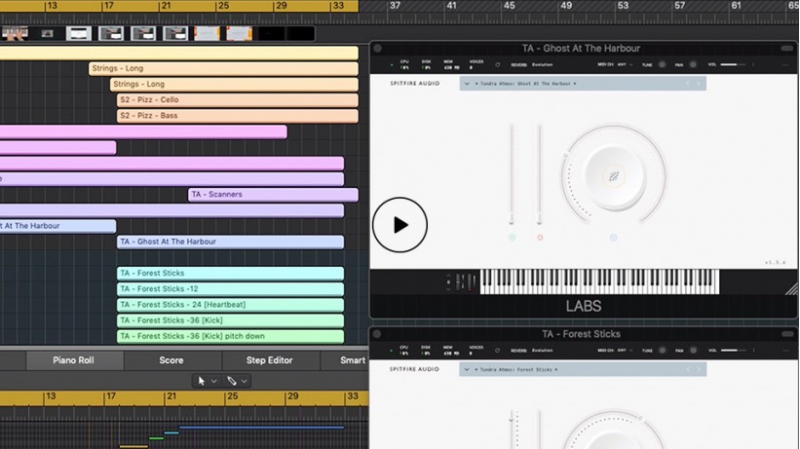Click green expression icon under first LABS fader
The width and height of the screenshot is (800, 449).
(512, 237)
